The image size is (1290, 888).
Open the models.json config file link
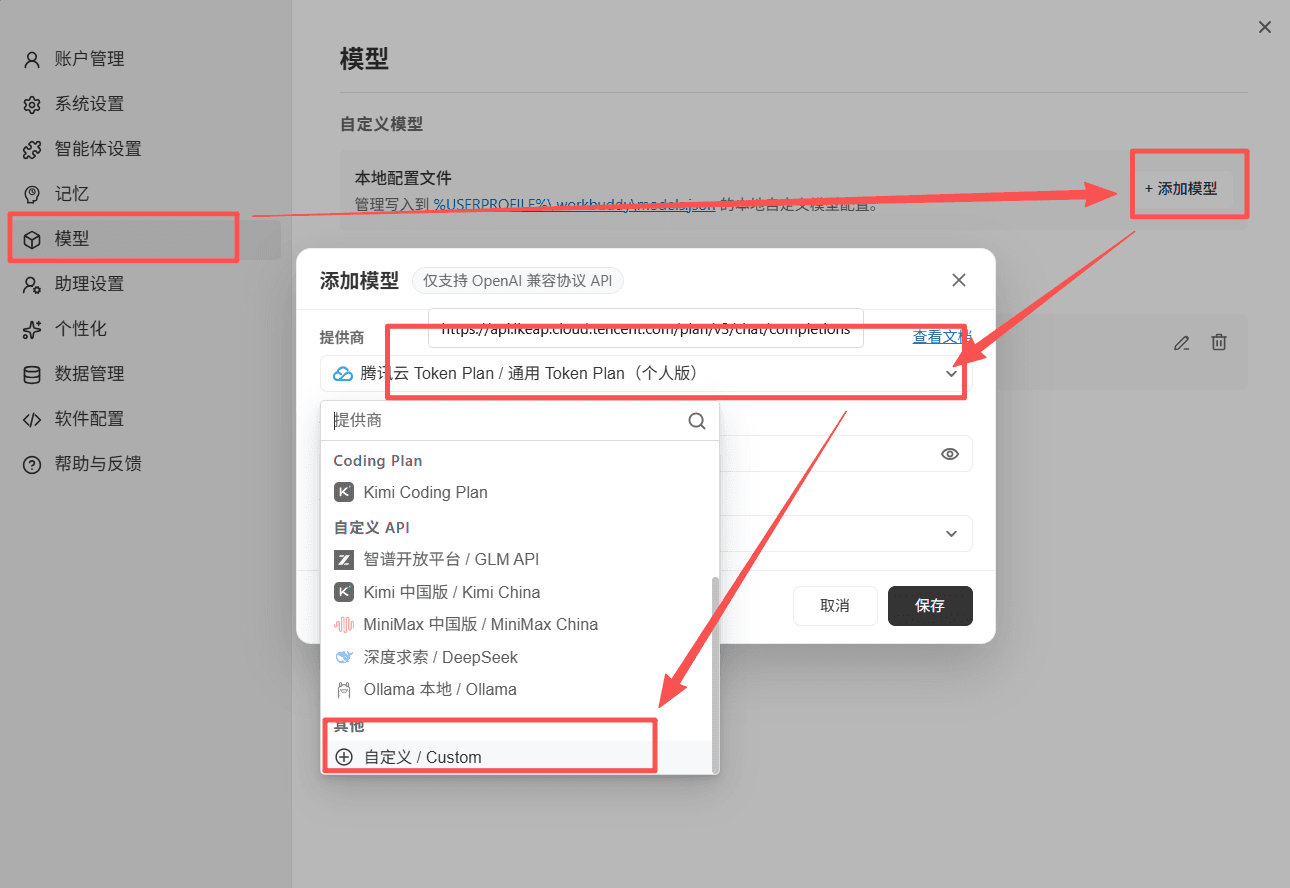pos(574,205)
